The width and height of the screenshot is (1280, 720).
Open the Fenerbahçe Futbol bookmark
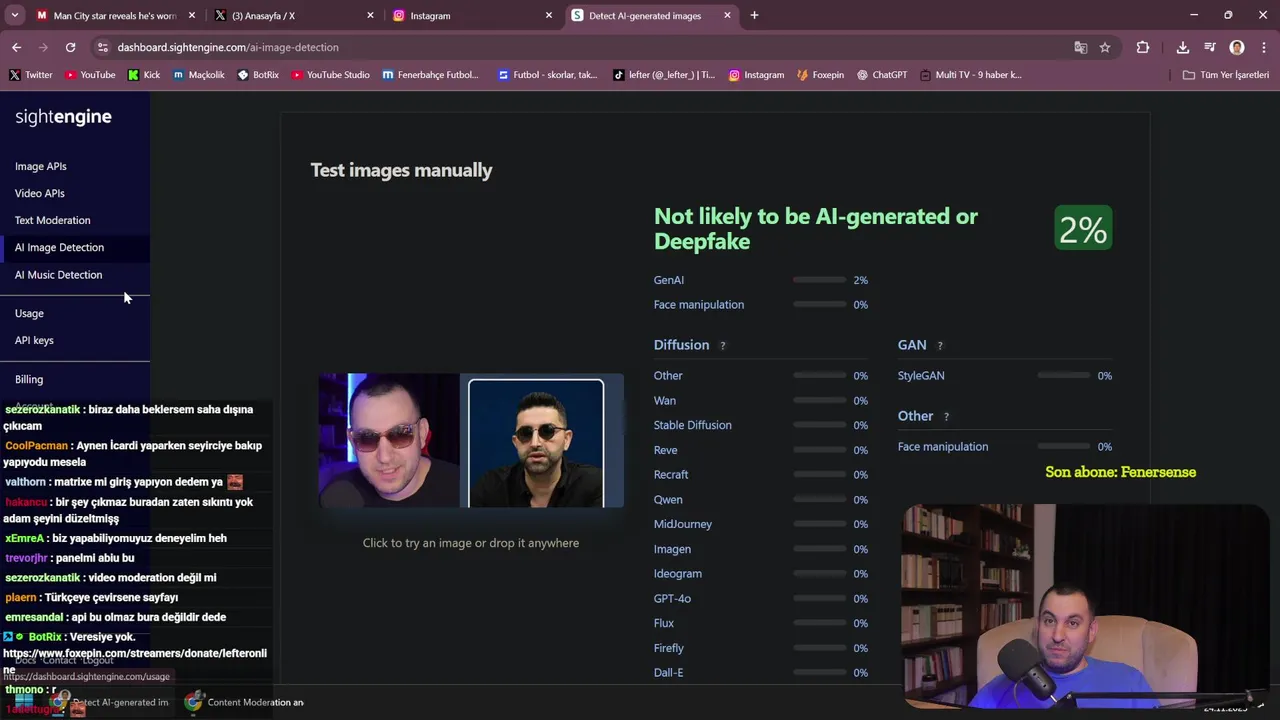coord(430,75)
